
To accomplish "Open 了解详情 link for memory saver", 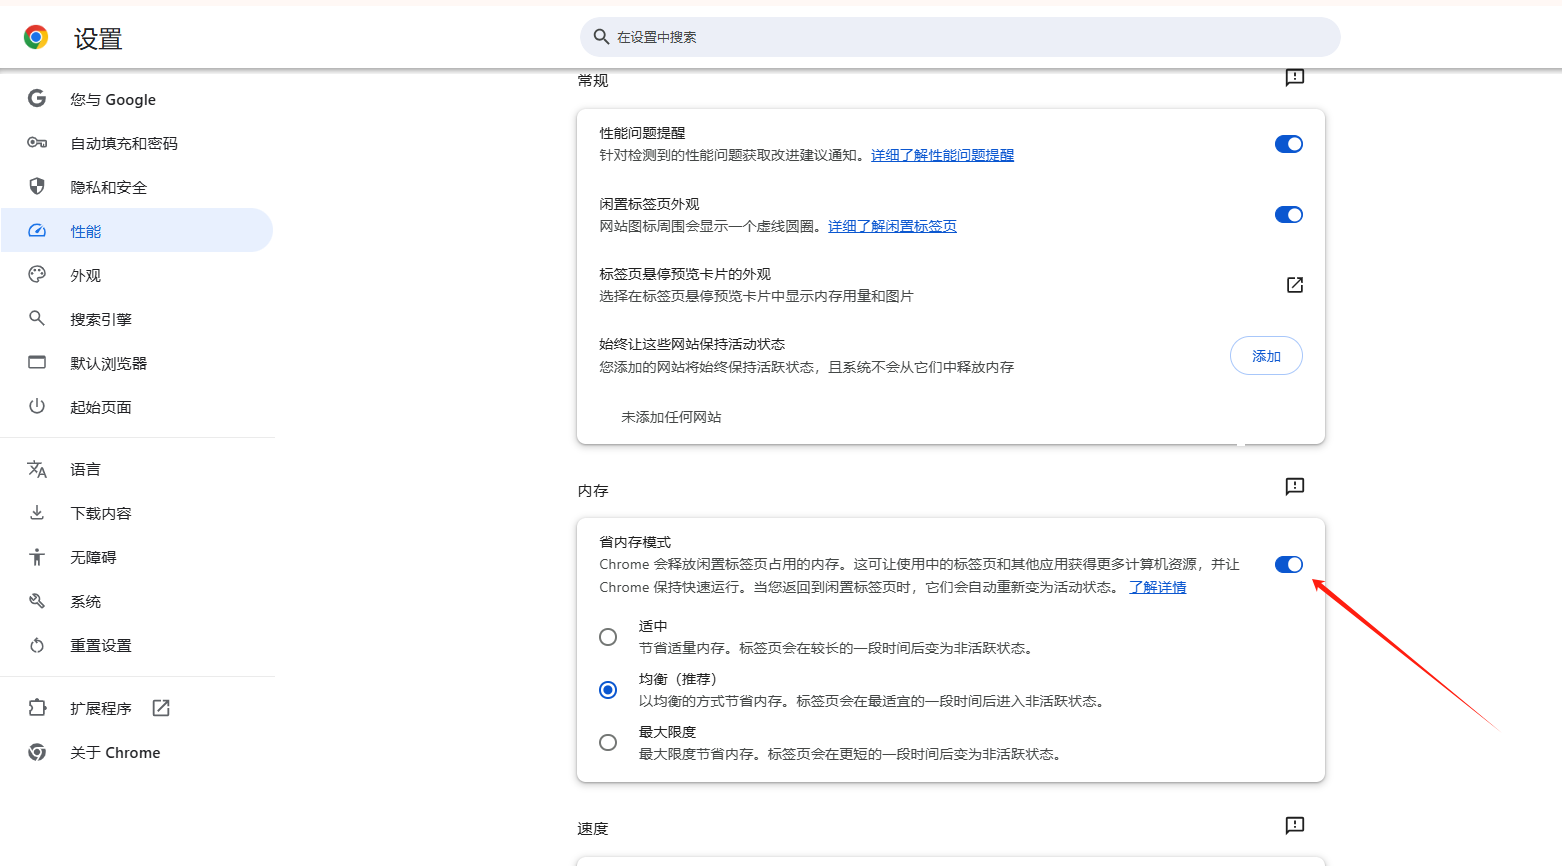I will (x=1158, y=587).
